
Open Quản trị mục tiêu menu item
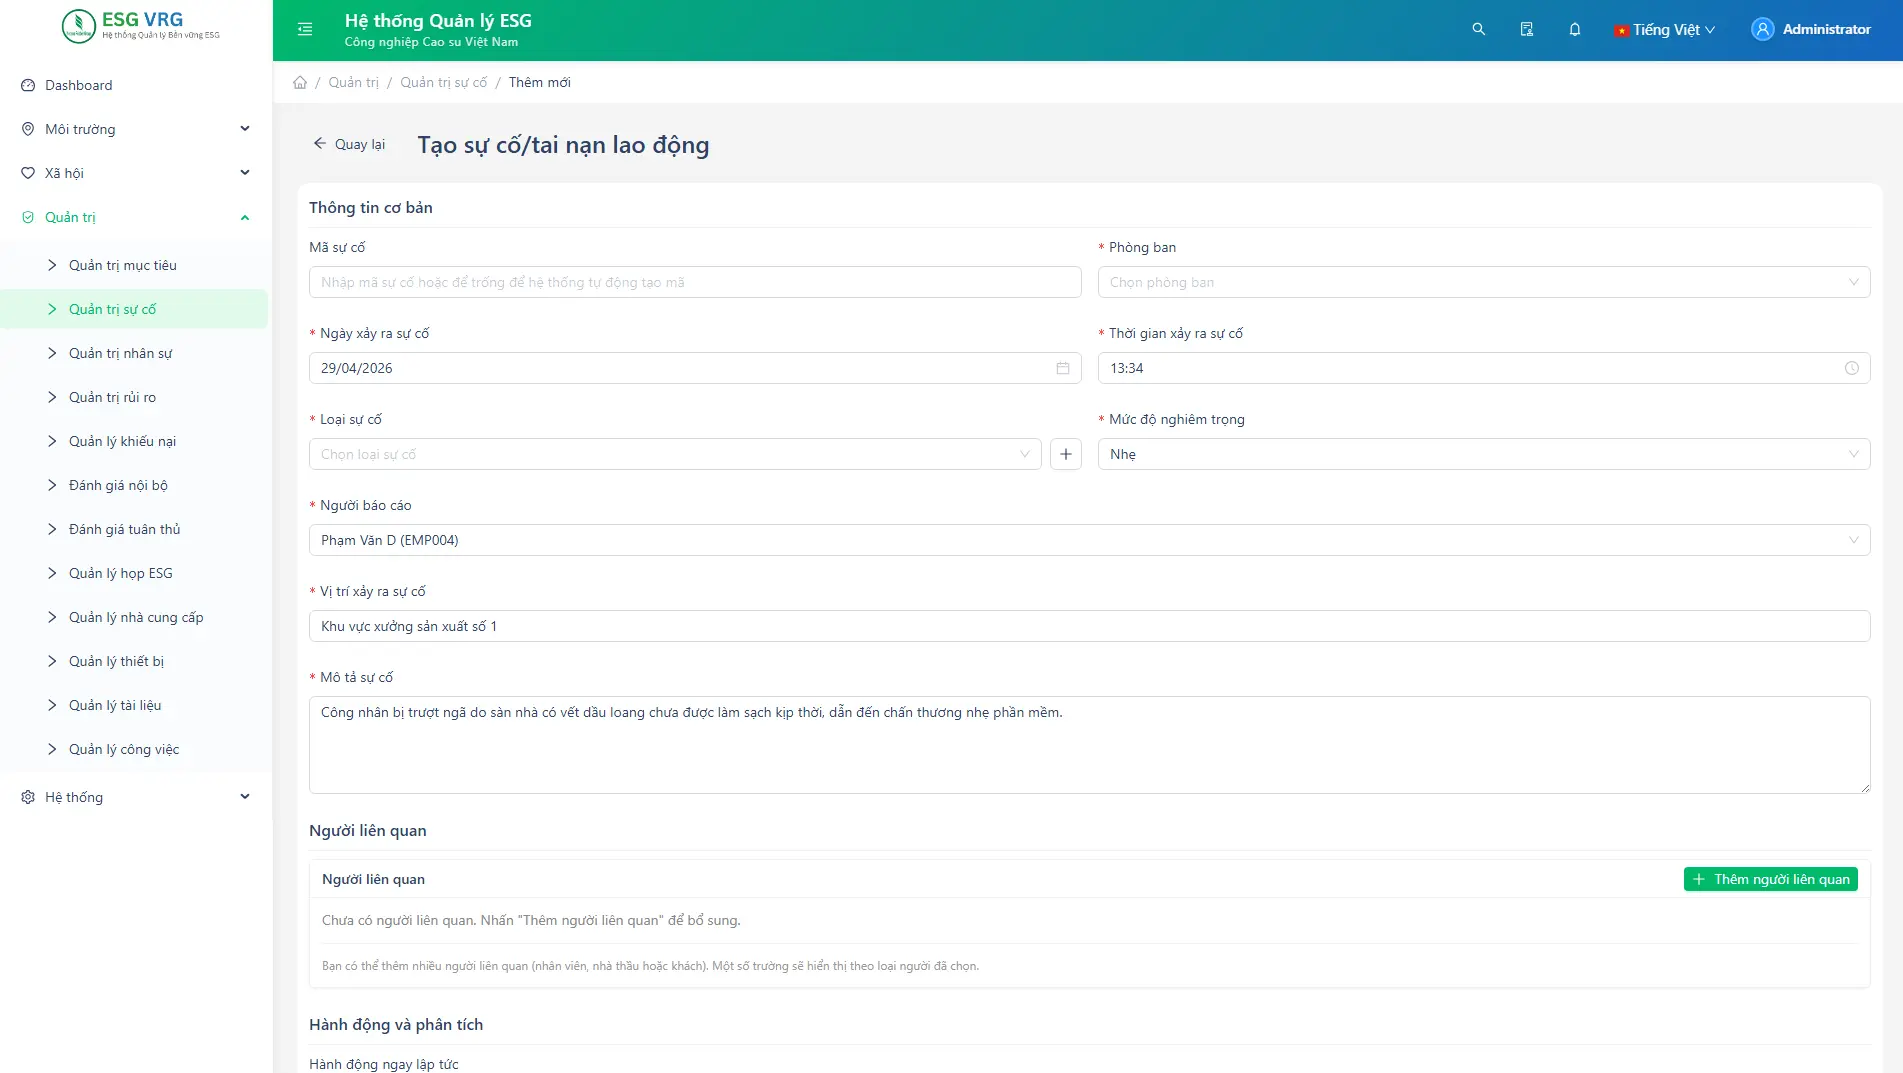pos(135,265)
